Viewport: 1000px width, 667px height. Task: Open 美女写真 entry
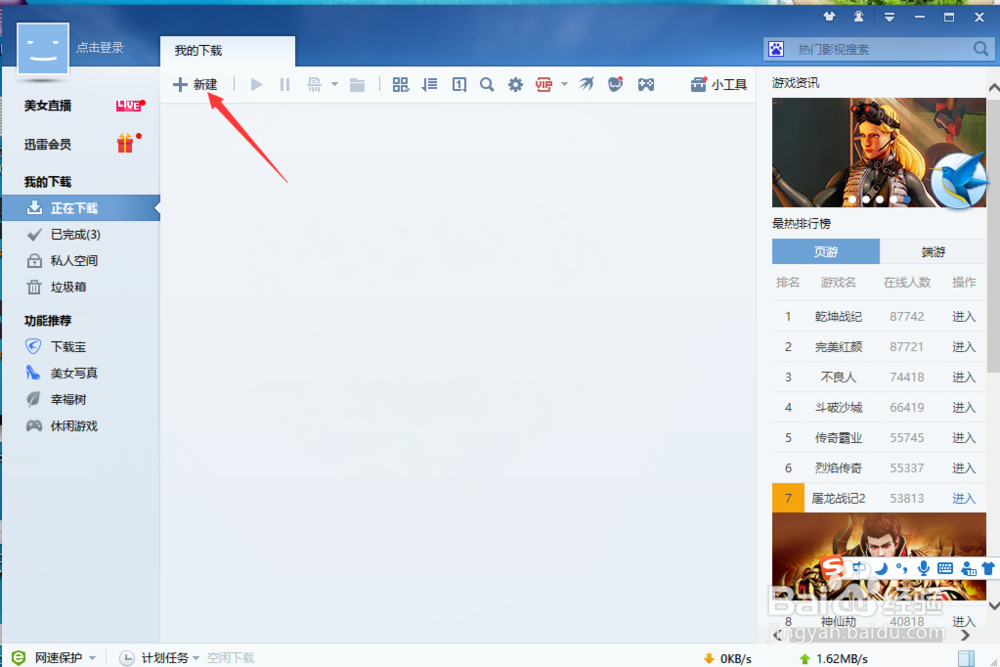74,373
